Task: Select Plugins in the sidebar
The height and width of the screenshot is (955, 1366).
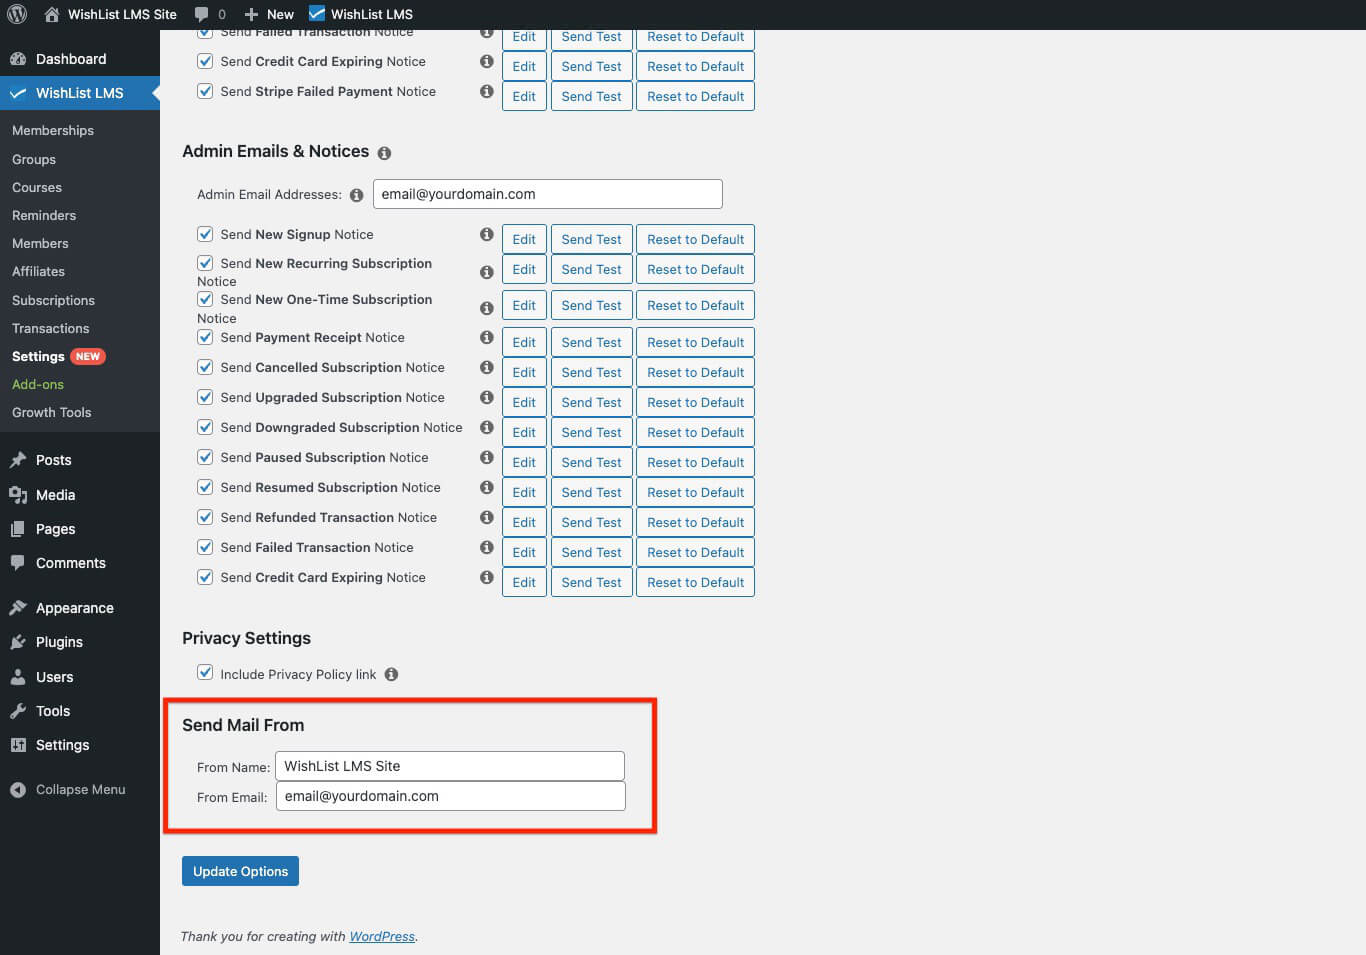Action: point(59,642)
